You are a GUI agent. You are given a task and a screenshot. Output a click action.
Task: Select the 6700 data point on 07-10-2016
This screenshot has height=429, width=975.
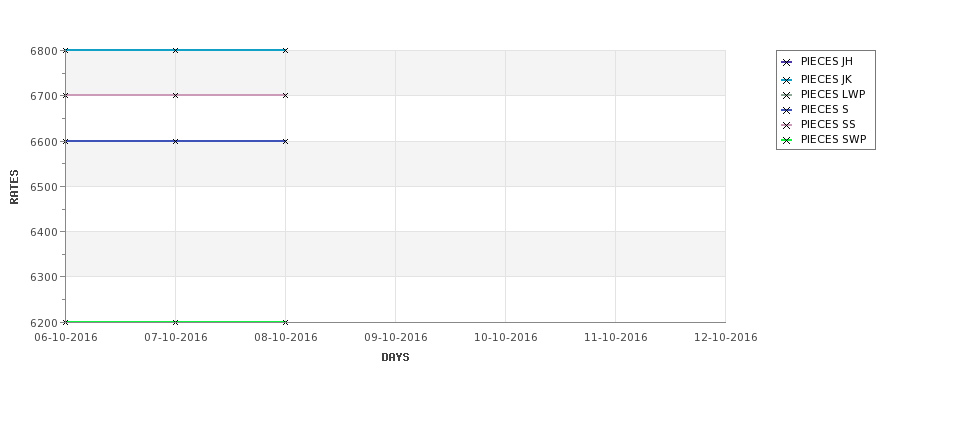coord(175,95)
